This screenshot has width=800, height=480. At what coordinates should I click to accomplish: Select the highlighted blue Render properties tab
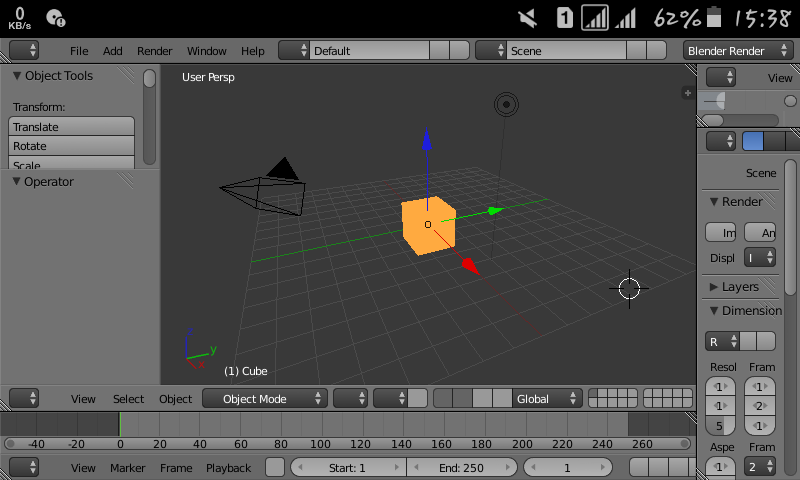click(x=753, y=141)
